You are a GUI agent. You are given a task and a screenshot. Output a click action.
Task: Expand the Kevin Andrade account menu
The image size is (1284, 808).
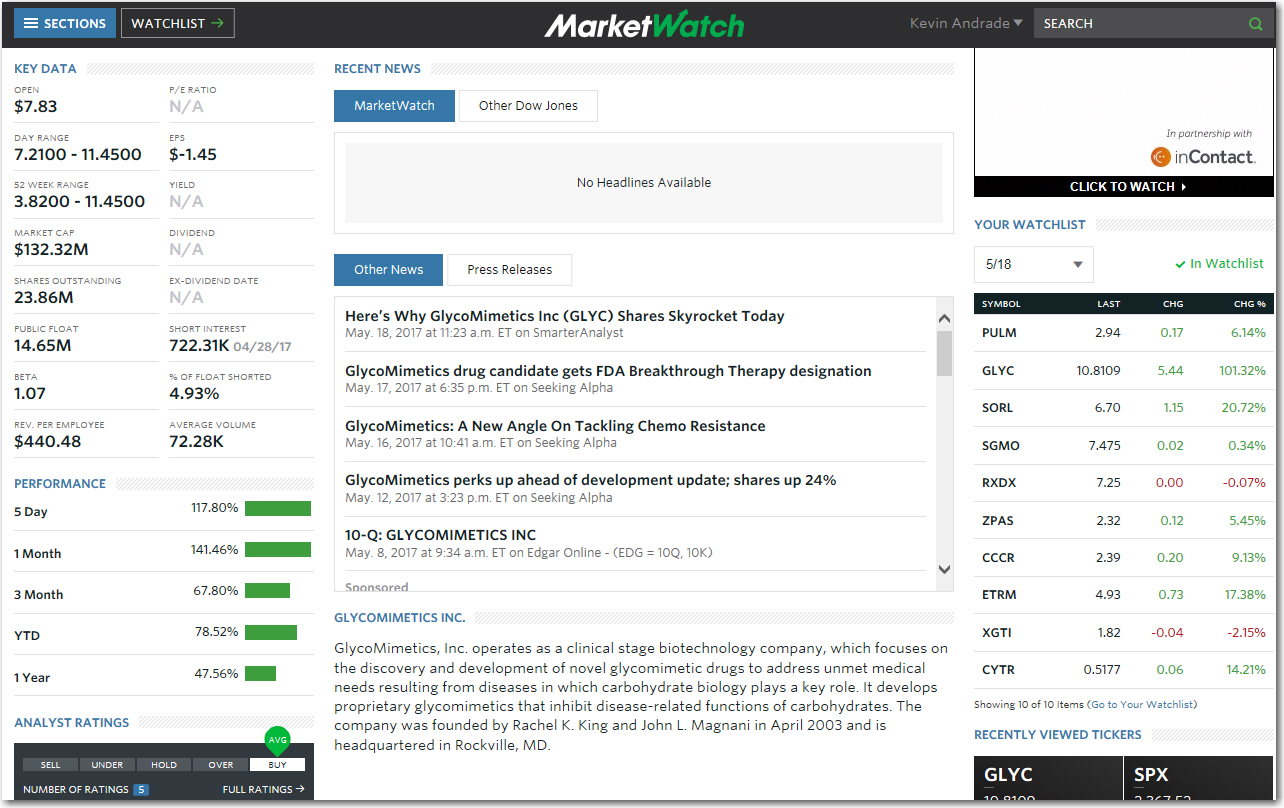click(x=966, y=23)
